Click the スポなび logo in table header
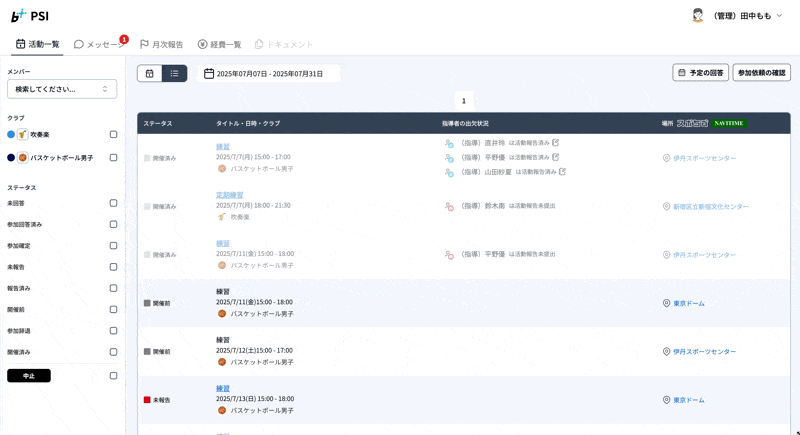The height and width of the screenshot is (435, 800). 692,123
